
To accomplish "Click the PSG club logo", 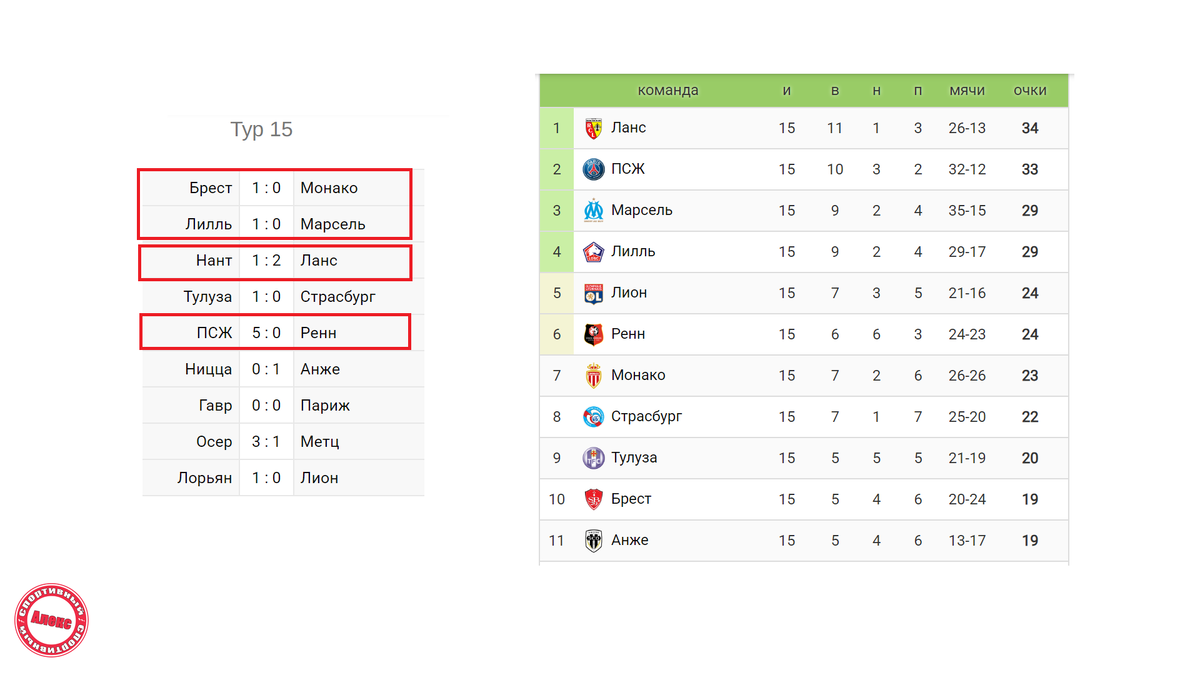I will tap(594, 169).
